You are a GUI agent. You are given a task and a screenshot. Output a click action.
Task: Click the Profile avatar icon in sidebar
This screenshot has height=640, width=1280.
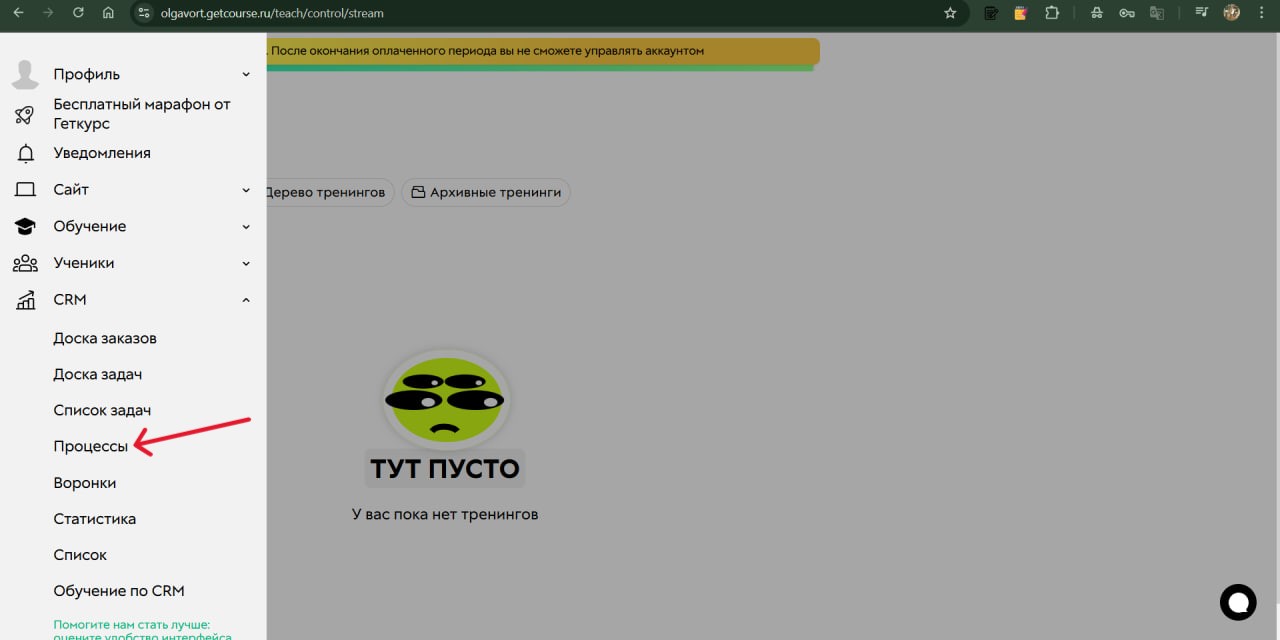tap(25, 75)
